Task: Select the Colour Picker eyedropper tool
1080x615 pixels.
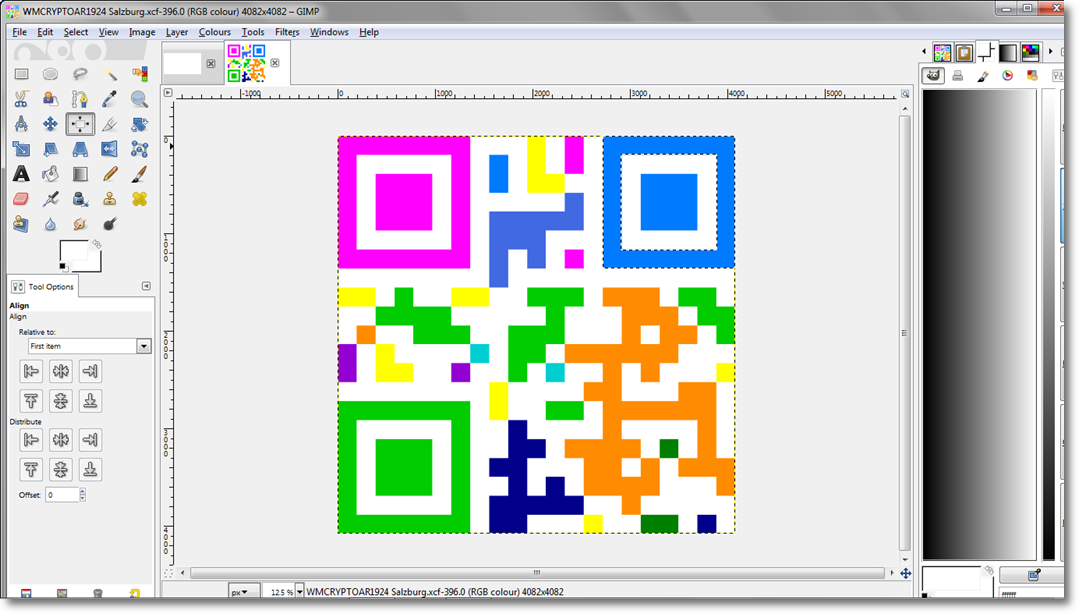Action: [x=110, y=99]
